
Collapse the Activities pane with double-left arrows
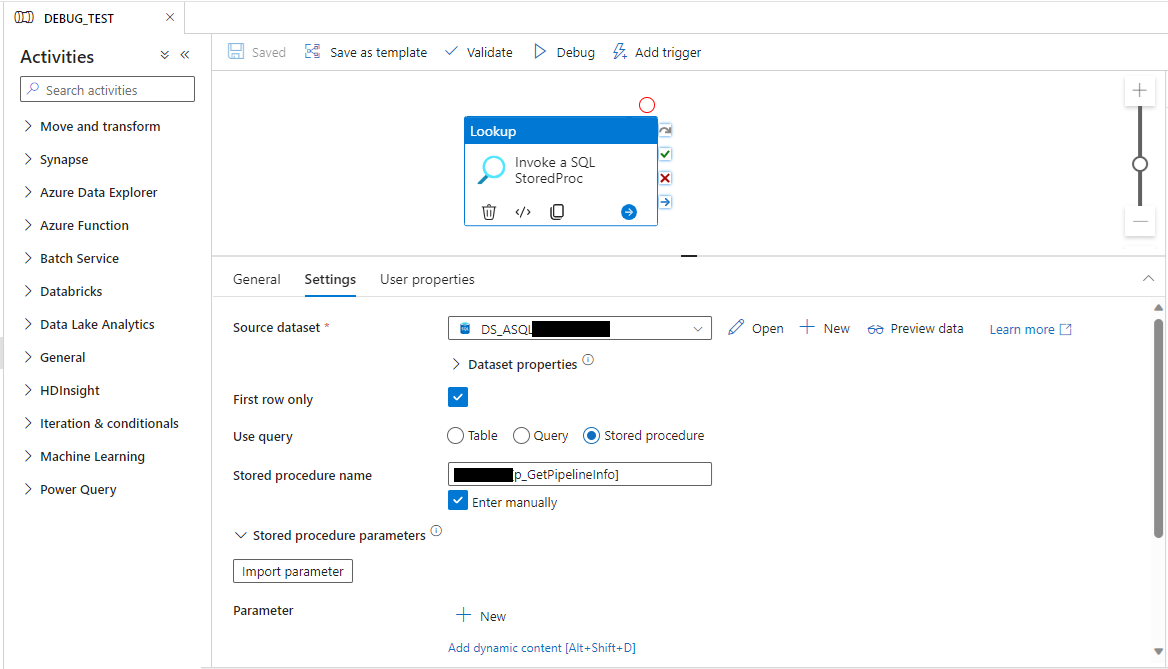(x=185, y=55)
